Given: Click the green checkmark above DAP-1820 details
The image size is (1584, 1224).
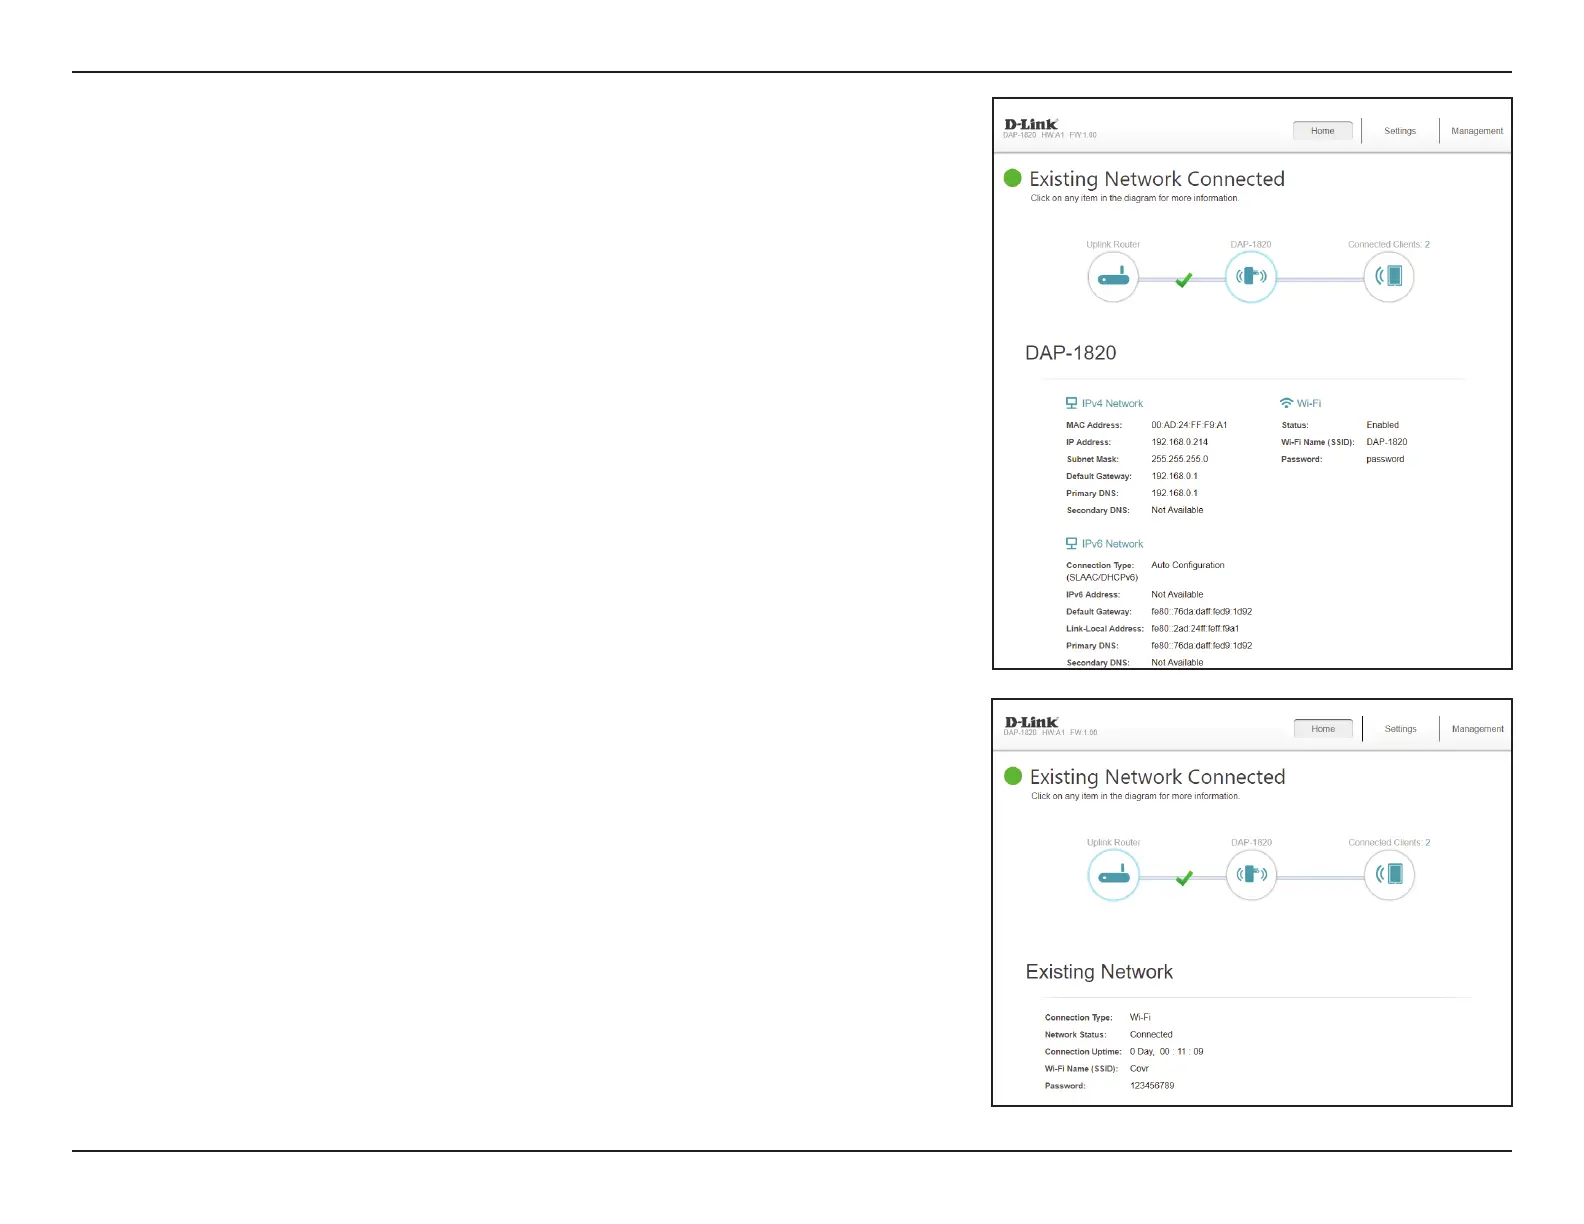Looking at the screenshot, I should coord(1184,280).
